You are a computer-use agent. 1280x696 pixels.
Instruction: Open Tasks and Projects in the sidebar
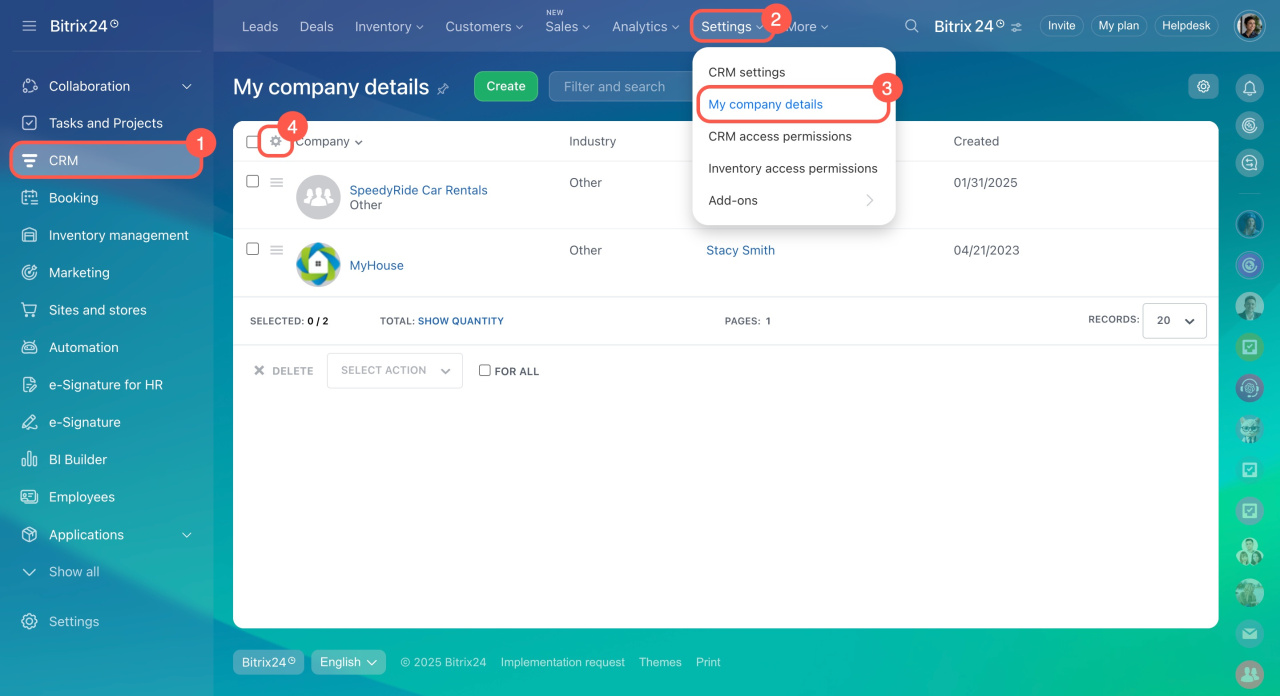click(105, 123)
